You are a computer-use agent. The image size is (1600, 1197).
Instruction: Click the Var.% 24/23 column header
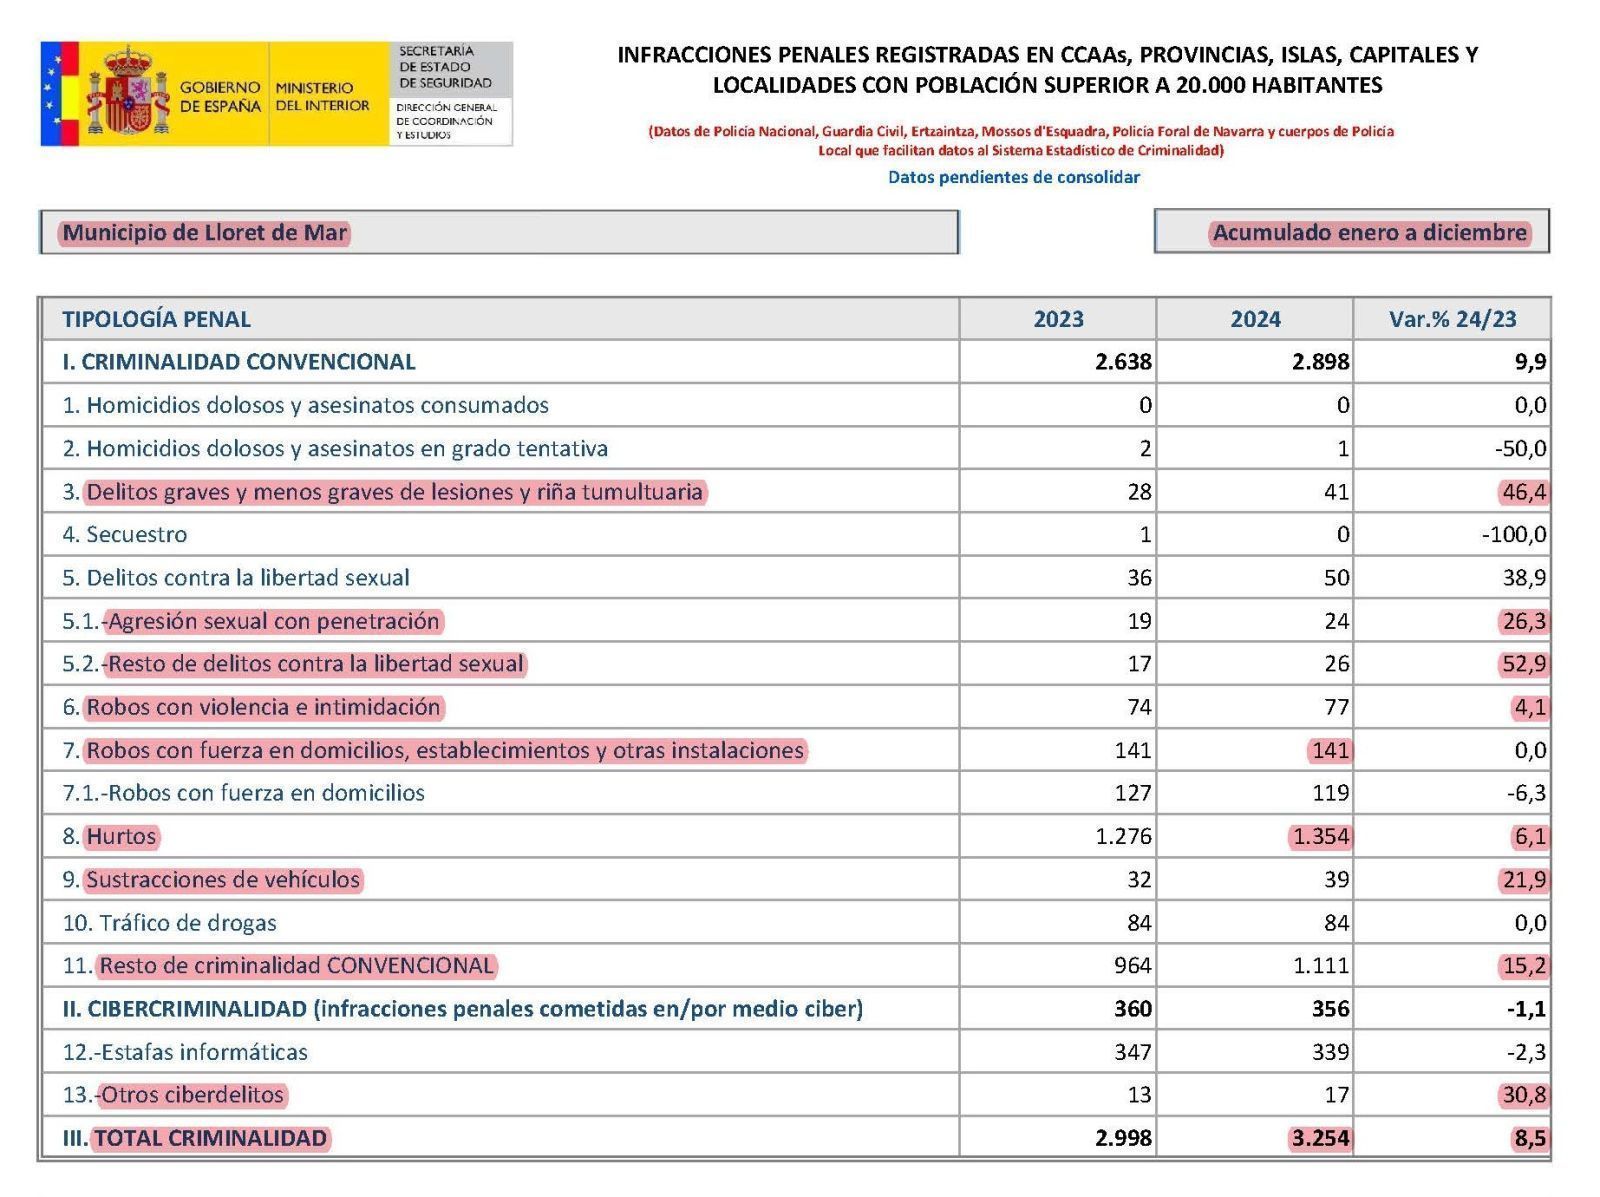(1452, 319)
